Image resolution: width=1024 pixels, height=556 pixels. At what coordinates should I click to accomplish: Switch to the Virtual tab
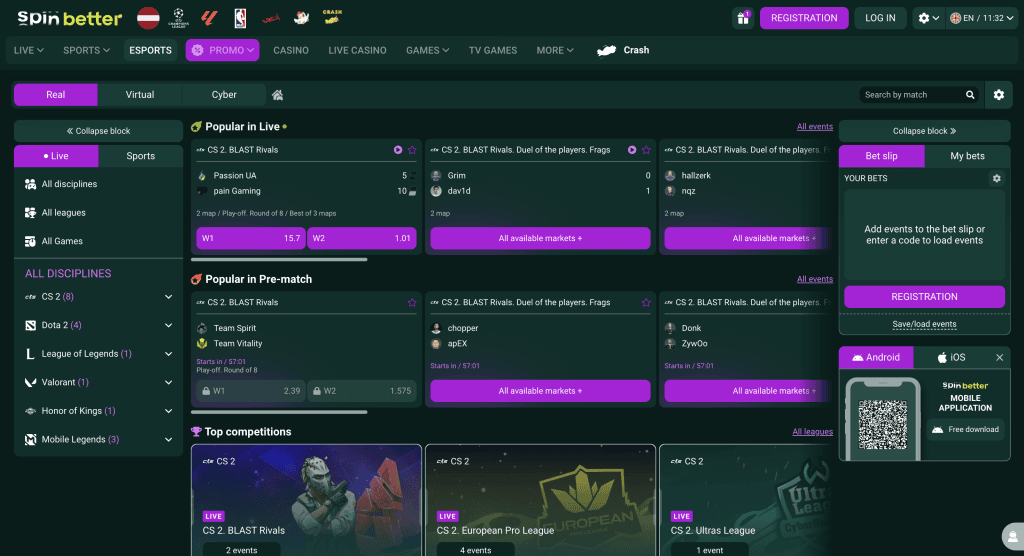140,95
